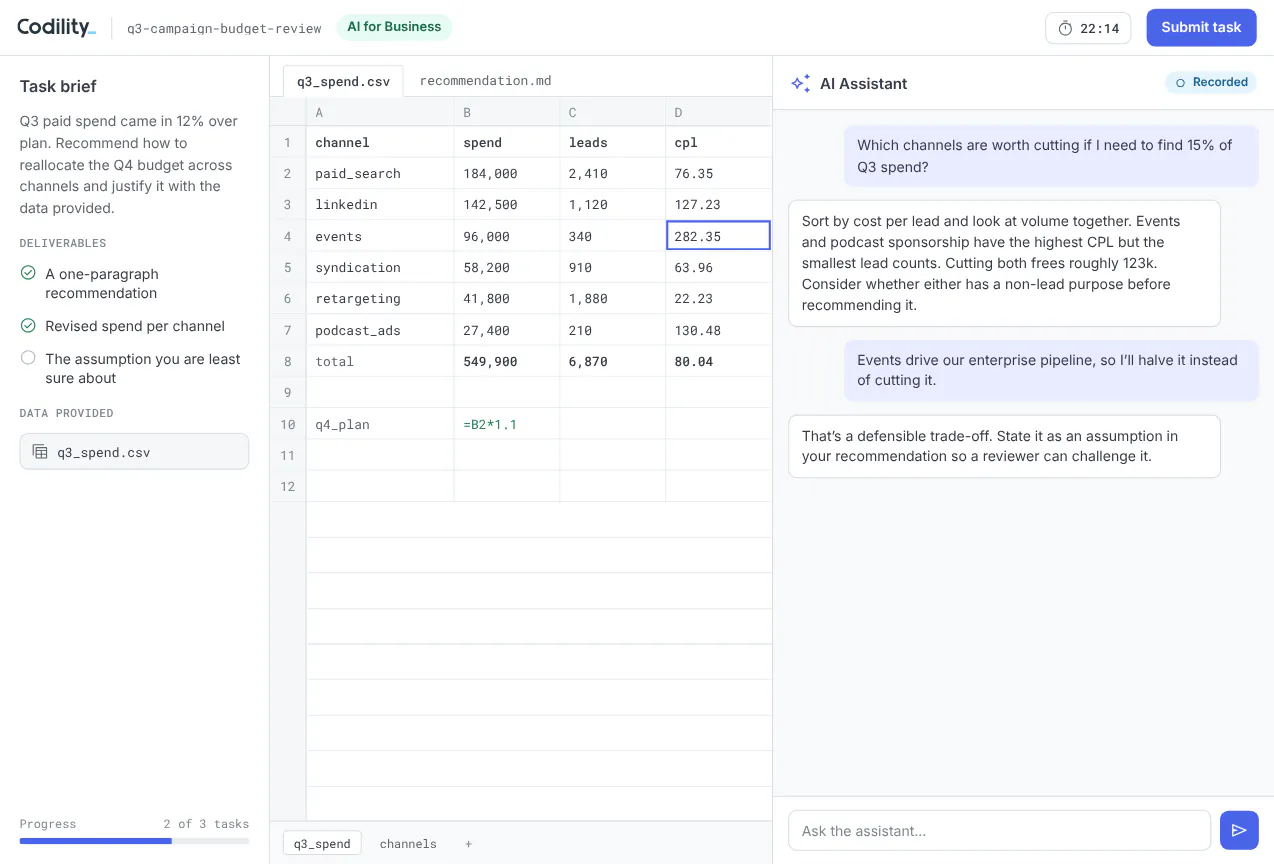Open the recommendation.md tab

tap(485, 81)
